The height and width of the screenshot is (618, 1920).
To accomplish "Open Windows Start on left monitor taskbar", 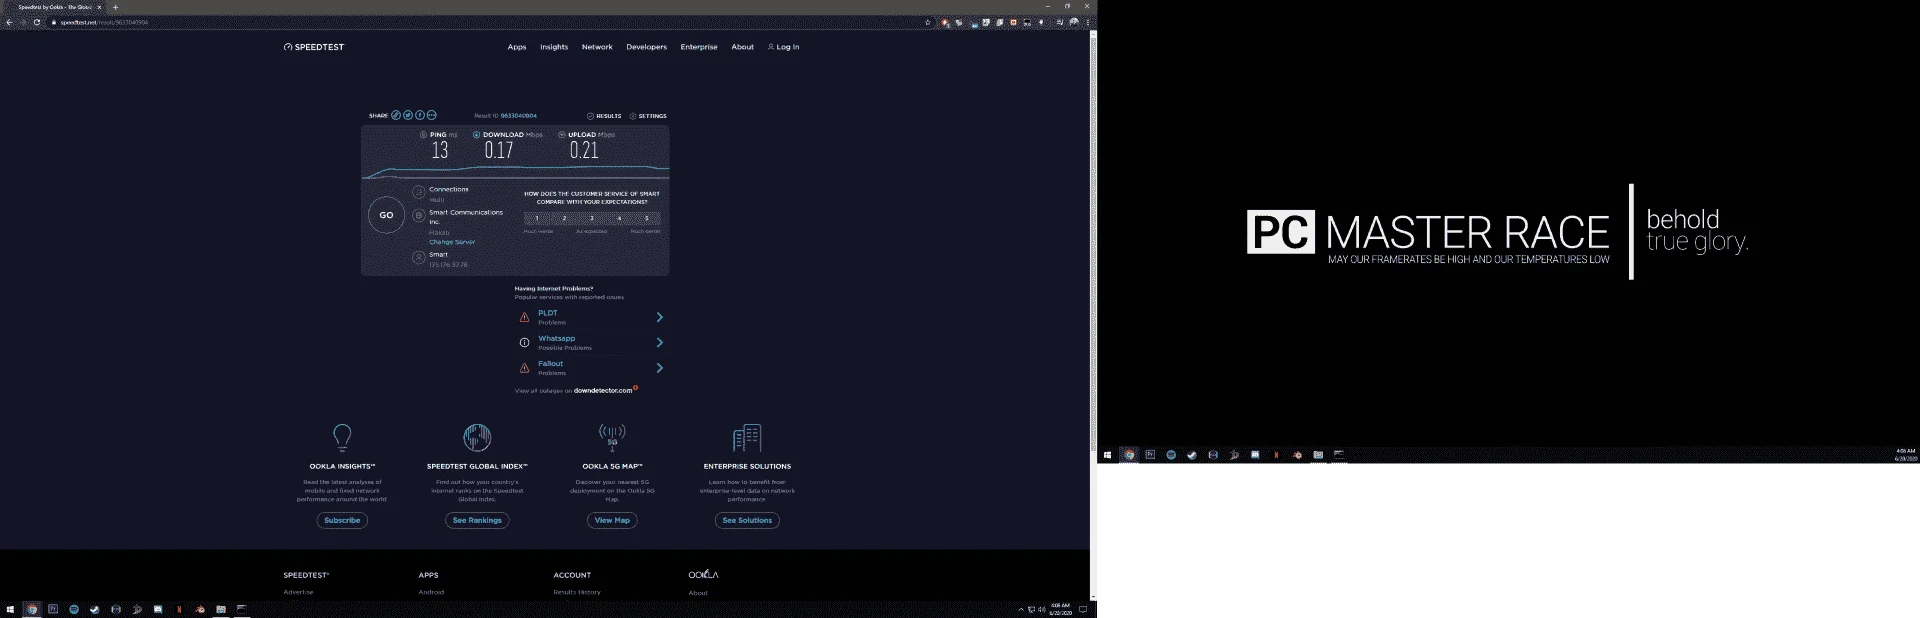I will (x=10, y=609).
